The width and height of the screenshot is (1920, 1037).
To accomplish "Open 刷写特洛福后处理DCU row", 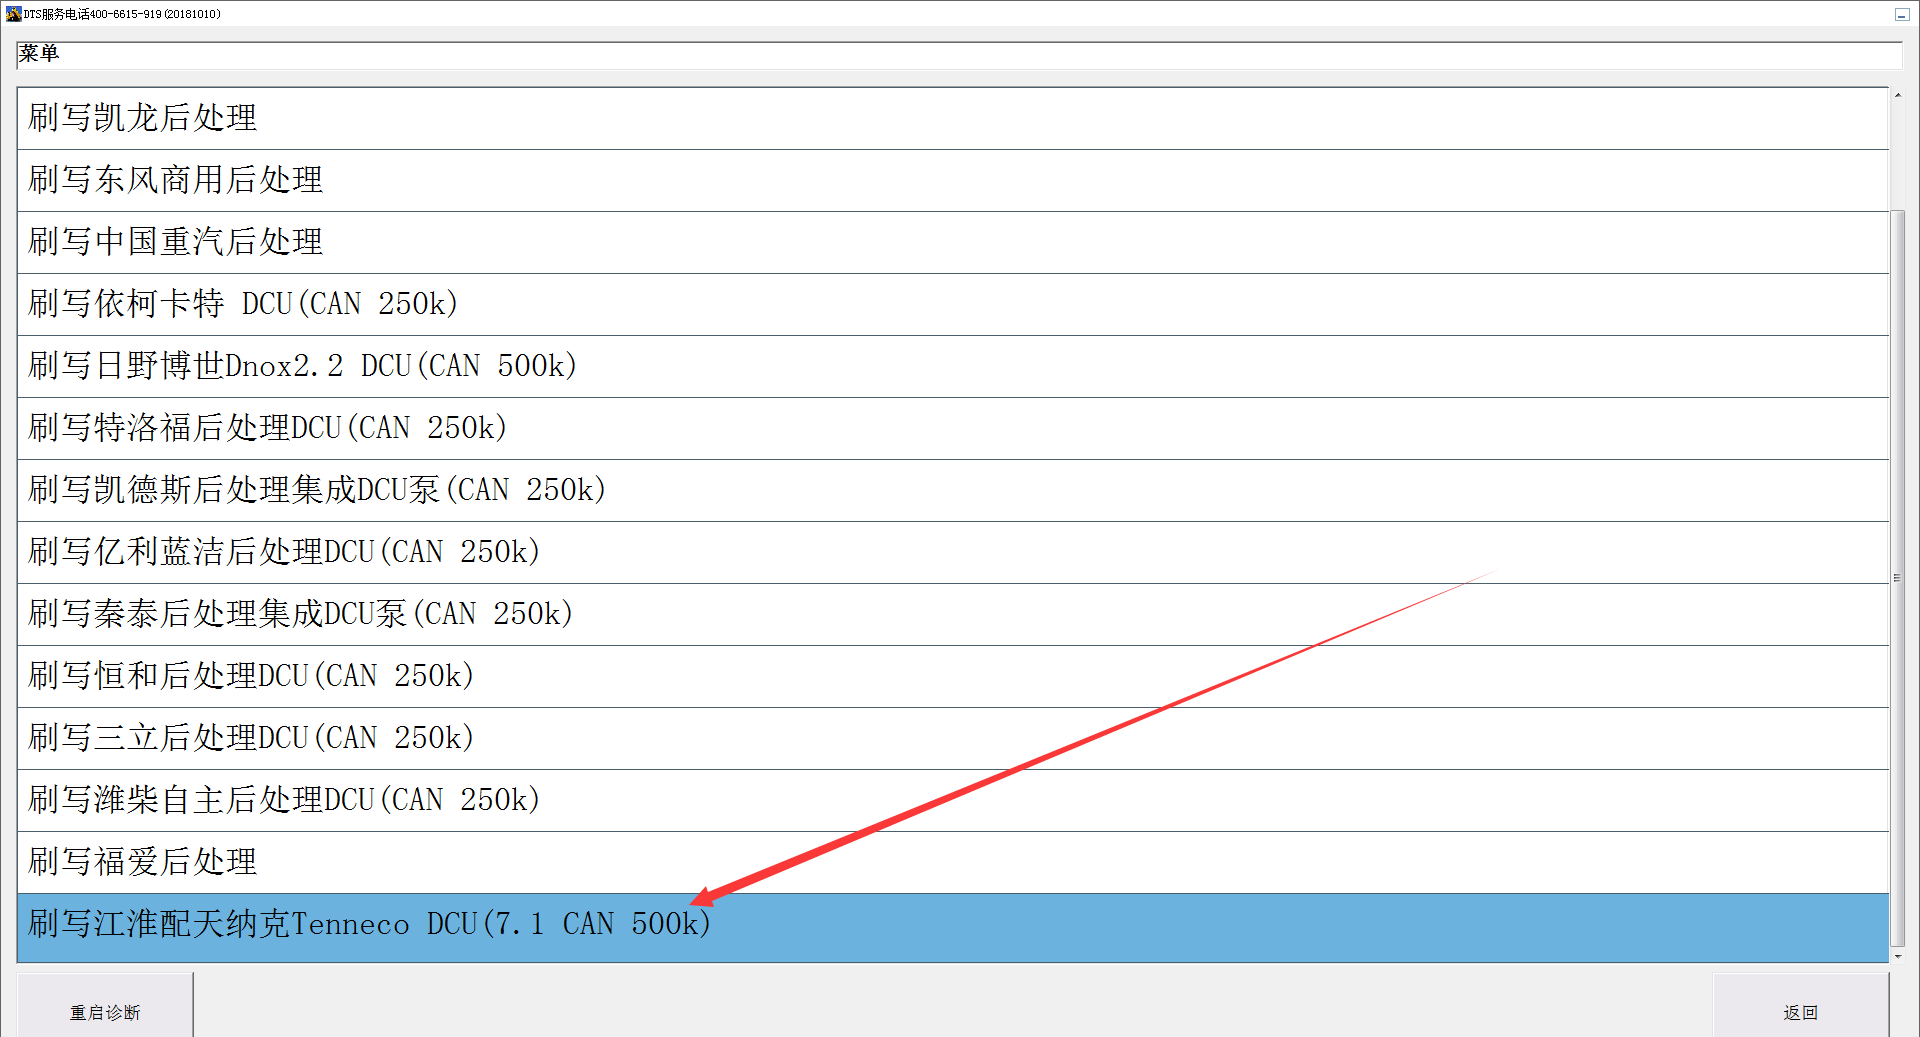I will (x=952, y=429).
